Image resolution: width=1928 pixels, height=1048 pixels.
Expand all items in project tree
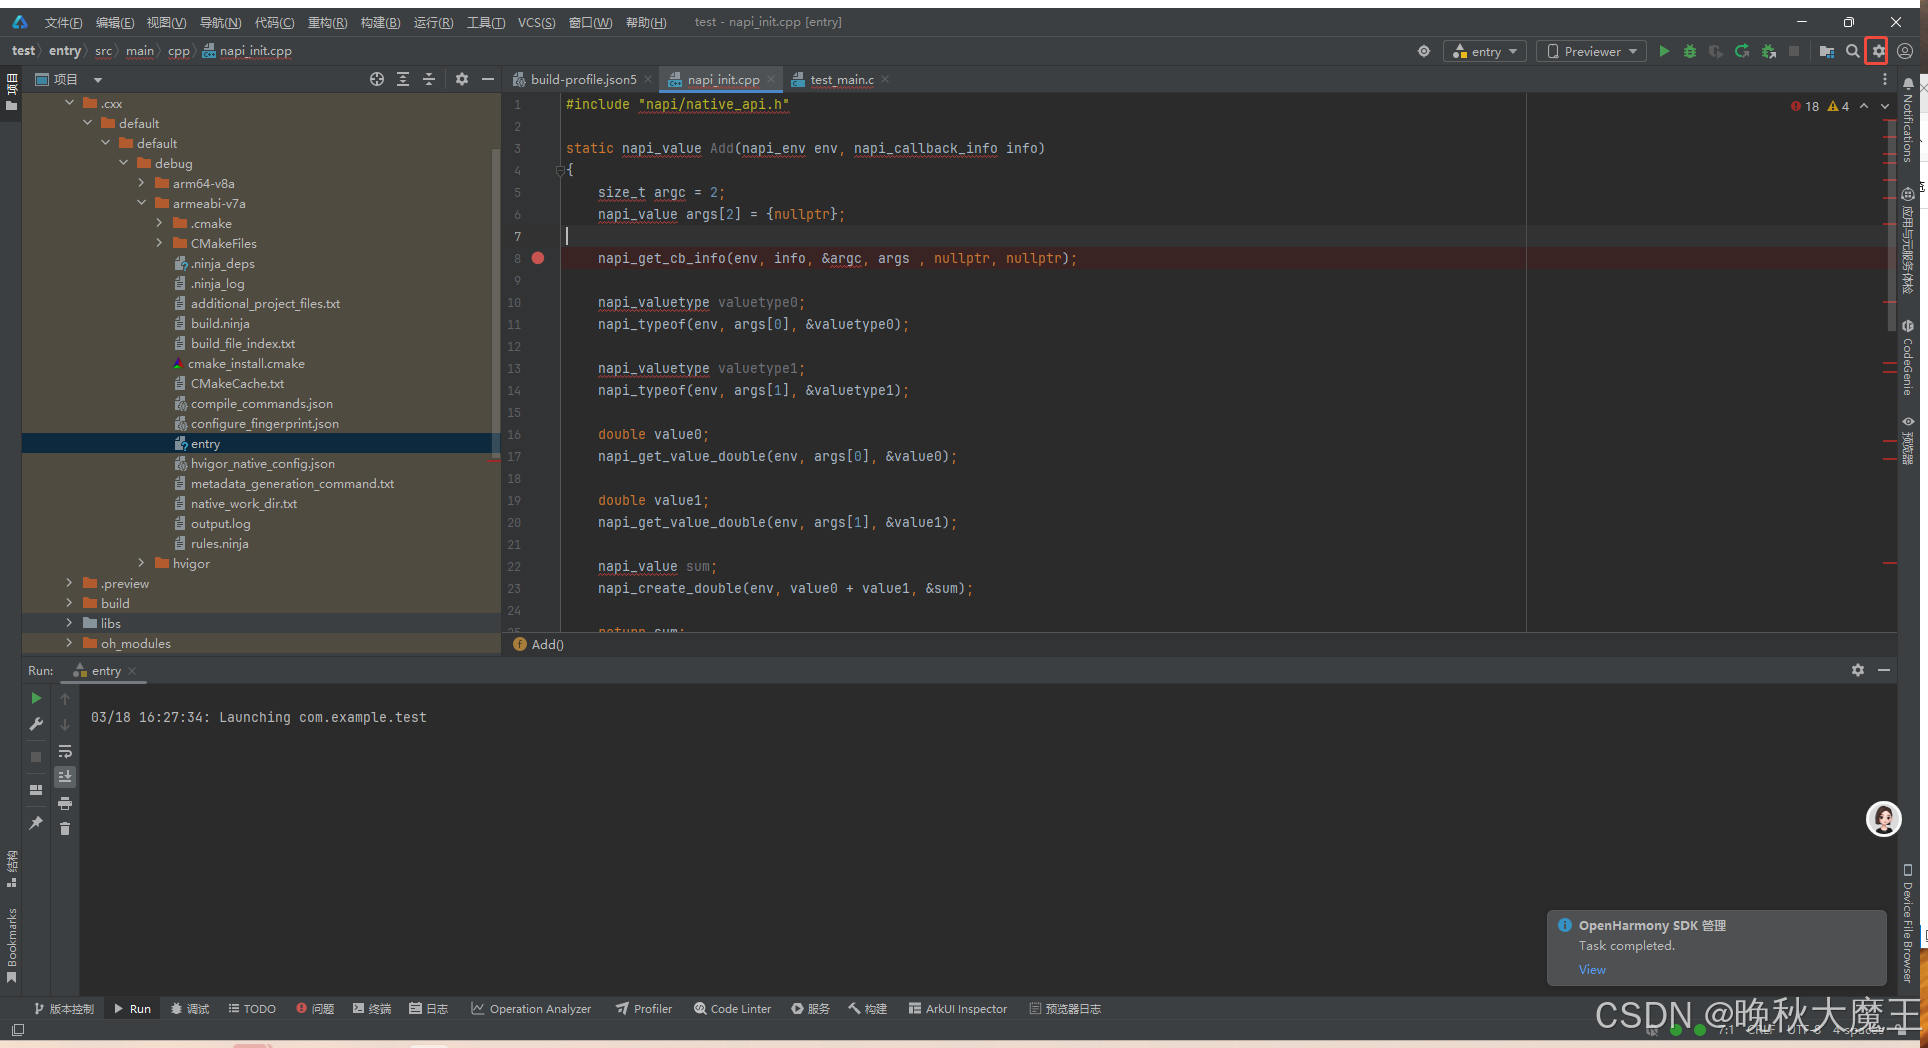click(x=403, y=79)
